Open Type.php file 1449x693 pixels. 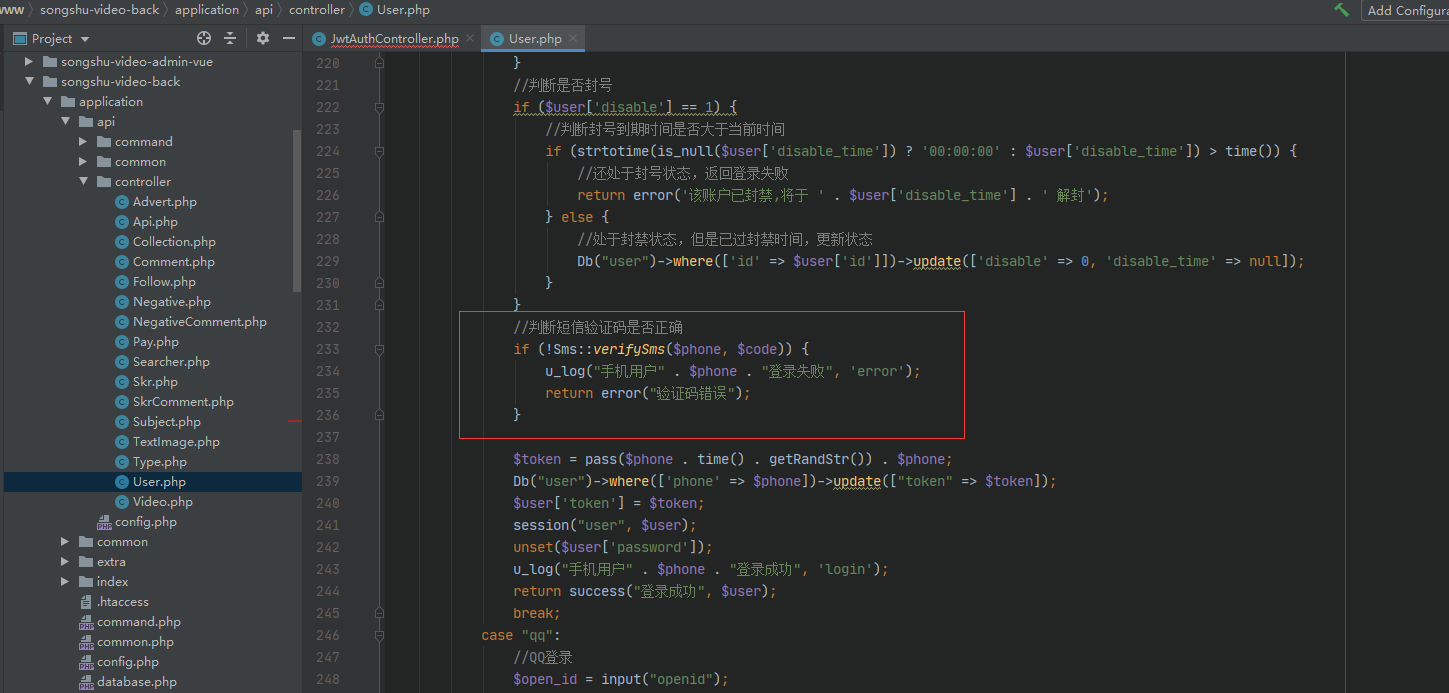pyautogui.click(x=159, y=462)
